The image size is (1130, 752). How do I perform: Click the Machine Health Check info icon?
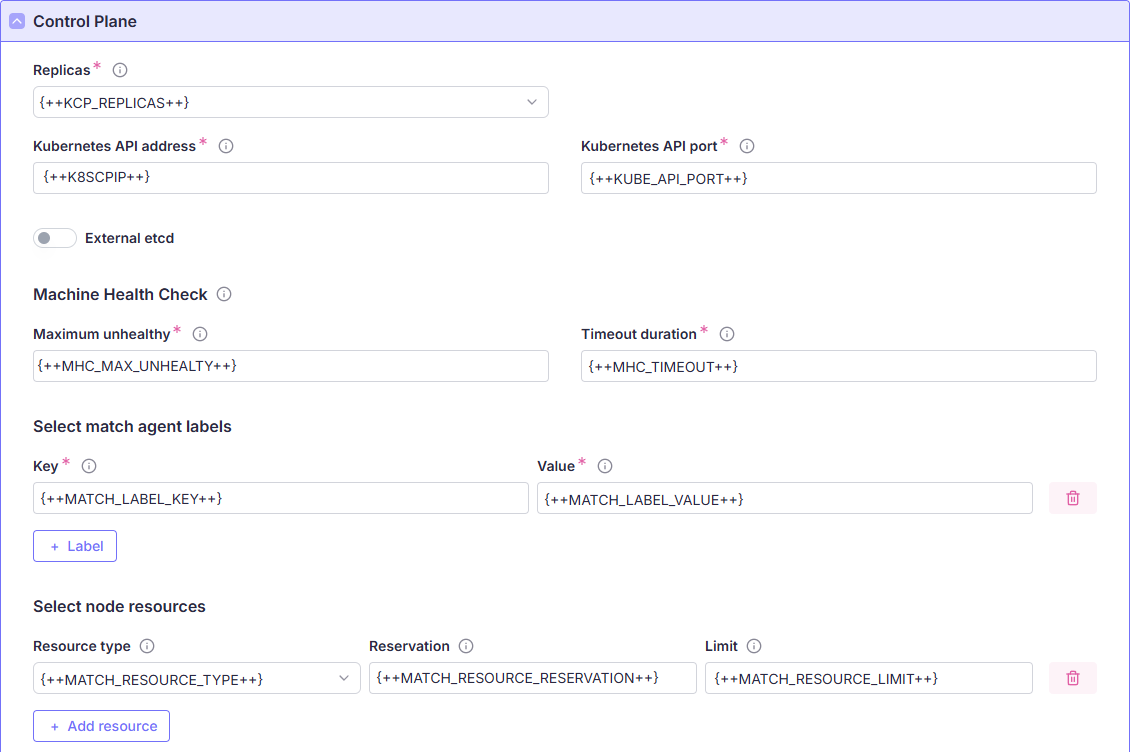click(x=224, y=294)
